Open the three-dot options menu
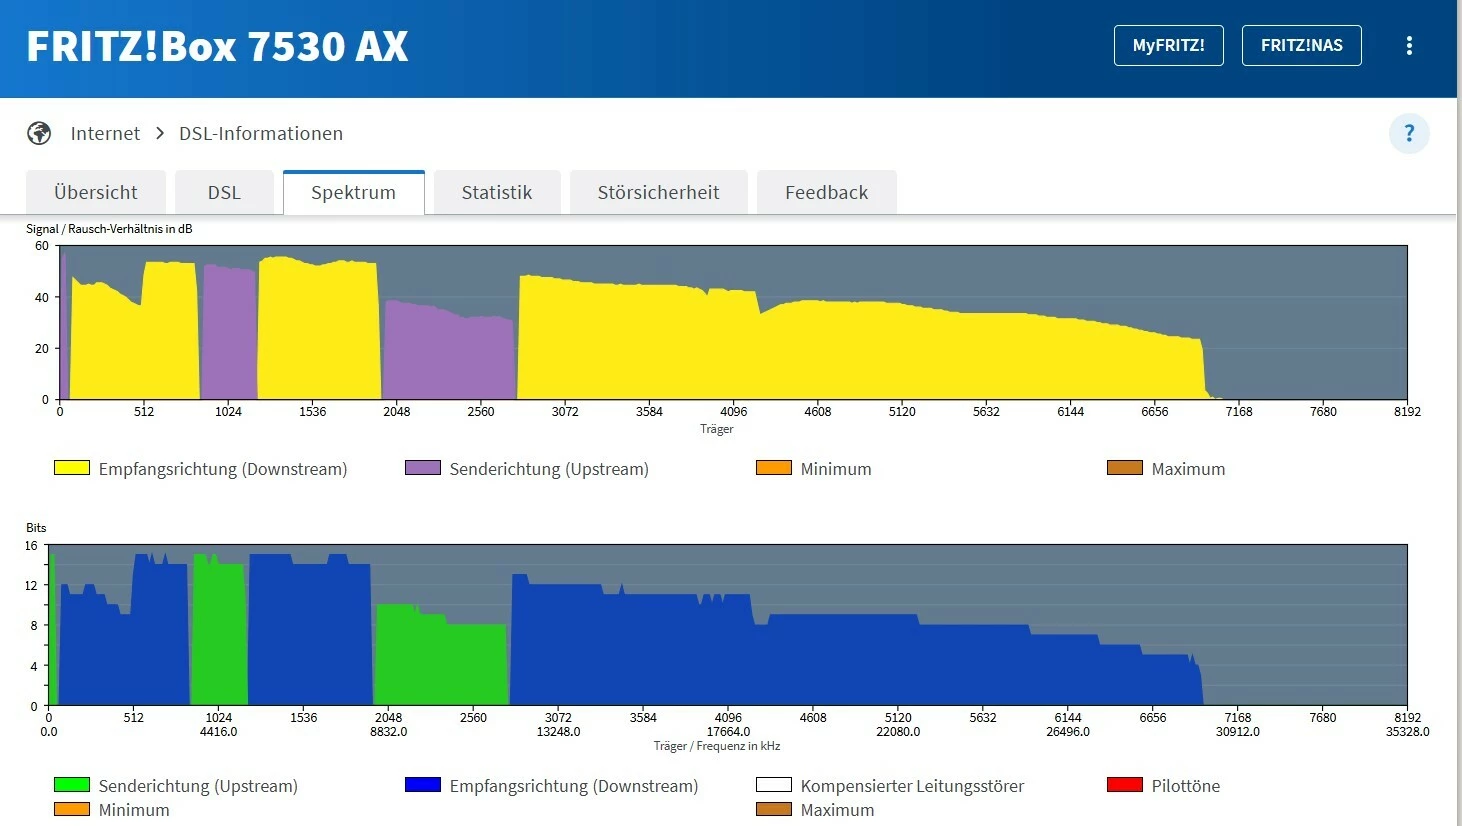Viewport: 1462px width, 826px height. click(1409, 46)
